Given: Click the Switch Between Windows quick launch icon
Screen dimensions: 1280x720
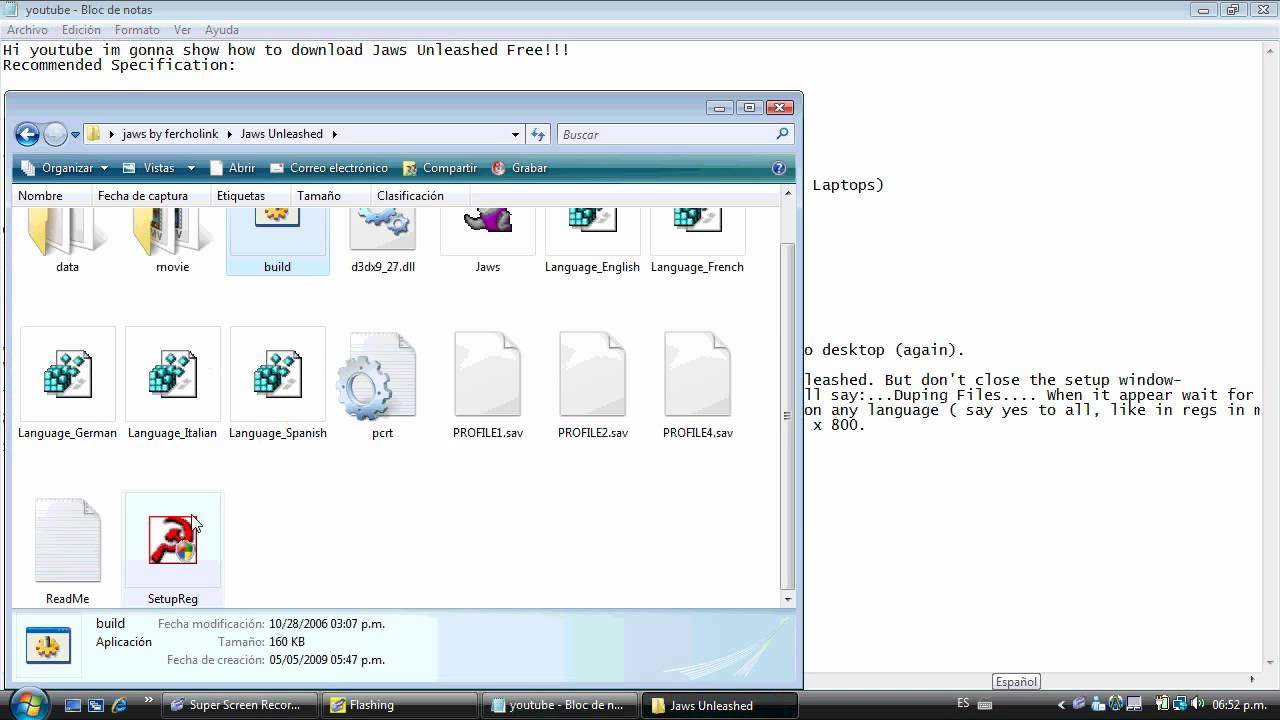Looking at the screenshot, I should [x=96, y=705].
